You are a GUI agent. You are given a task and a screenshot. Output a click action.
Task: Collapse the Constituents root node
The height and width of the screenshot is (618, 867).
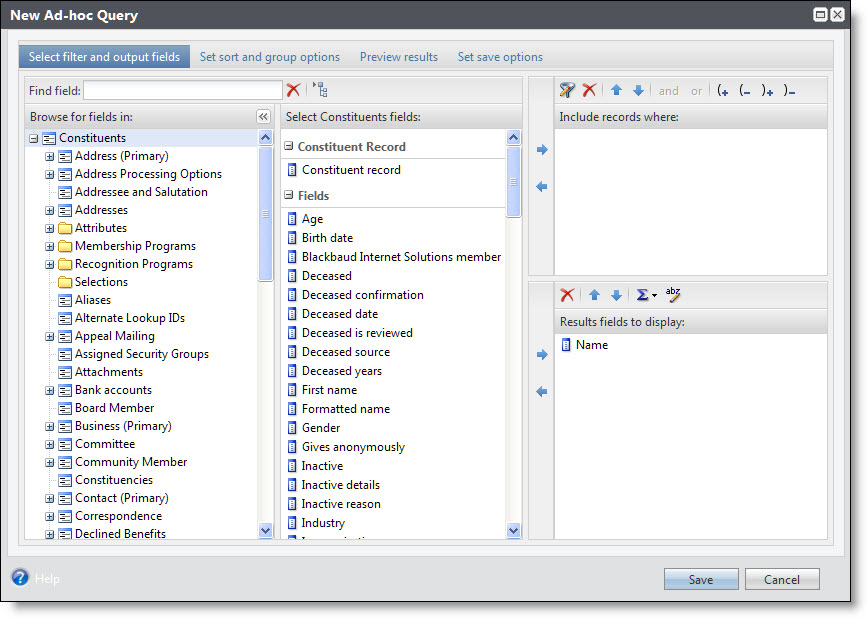(x=34, y=138)
